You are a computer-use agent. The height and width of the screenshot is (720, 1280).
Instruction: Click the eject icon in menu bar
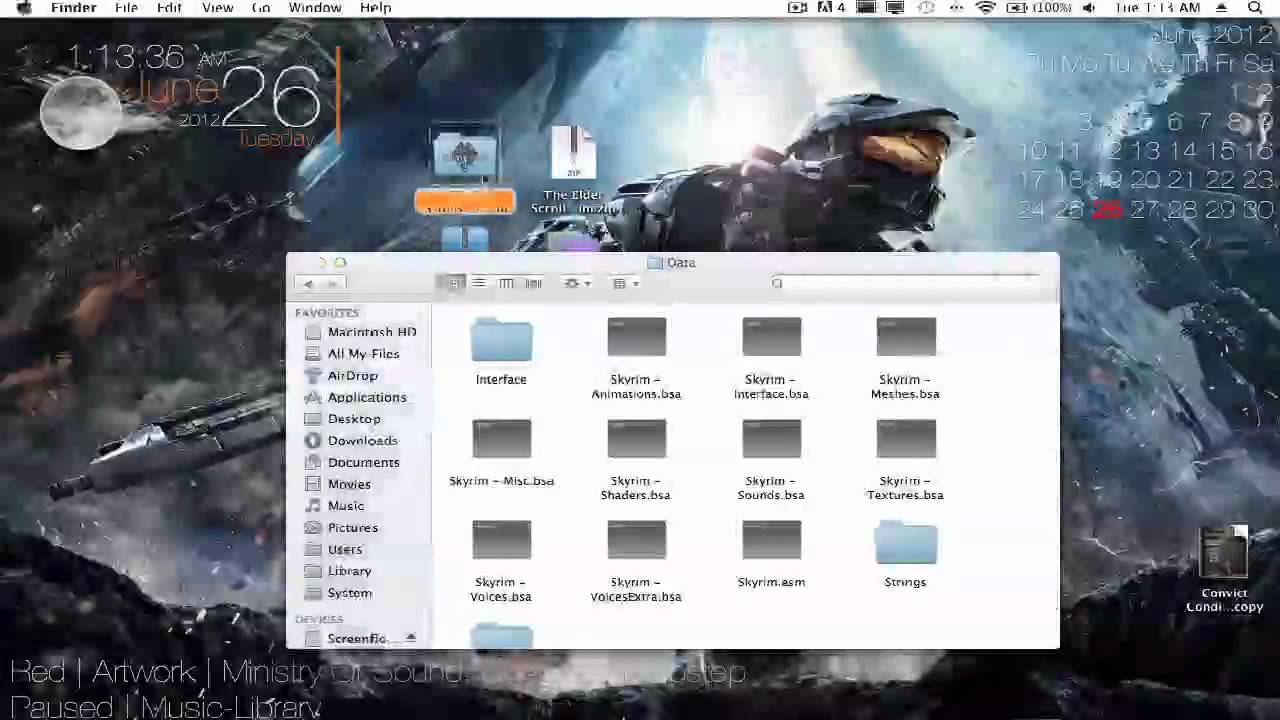[1222, 8]
